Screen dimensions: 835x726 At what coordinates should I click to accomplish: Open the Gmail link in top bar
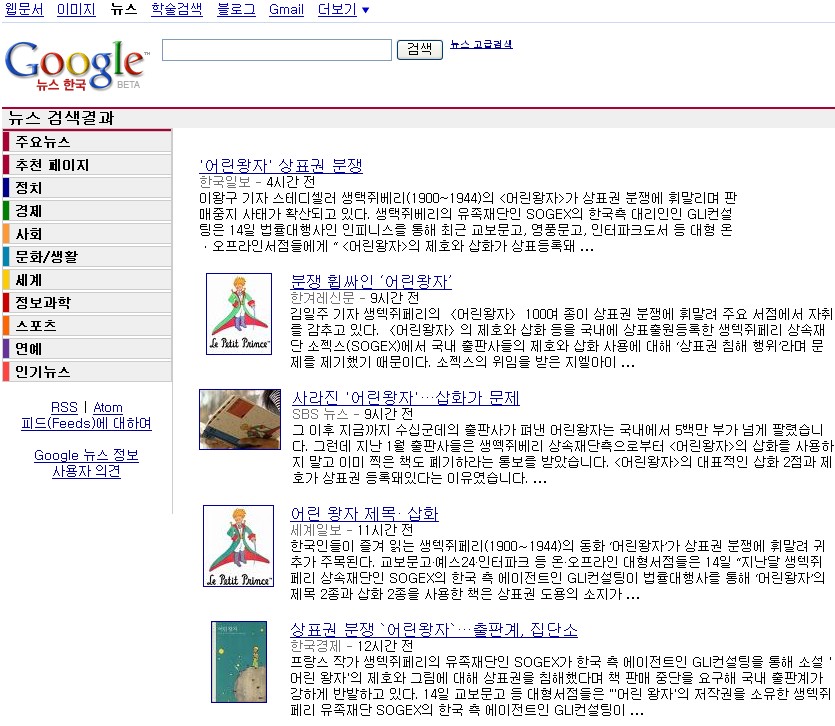(x=286, y=10)
